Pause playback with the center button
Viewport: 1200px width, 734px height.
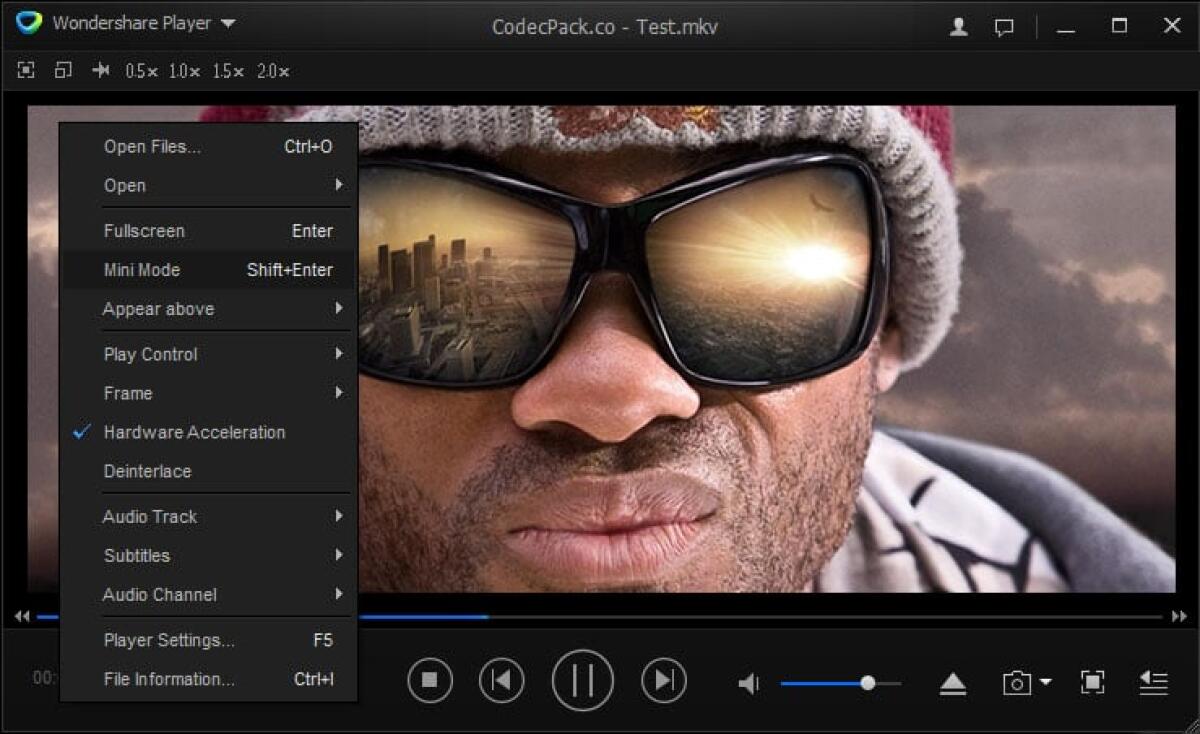[x=582, y=679]
